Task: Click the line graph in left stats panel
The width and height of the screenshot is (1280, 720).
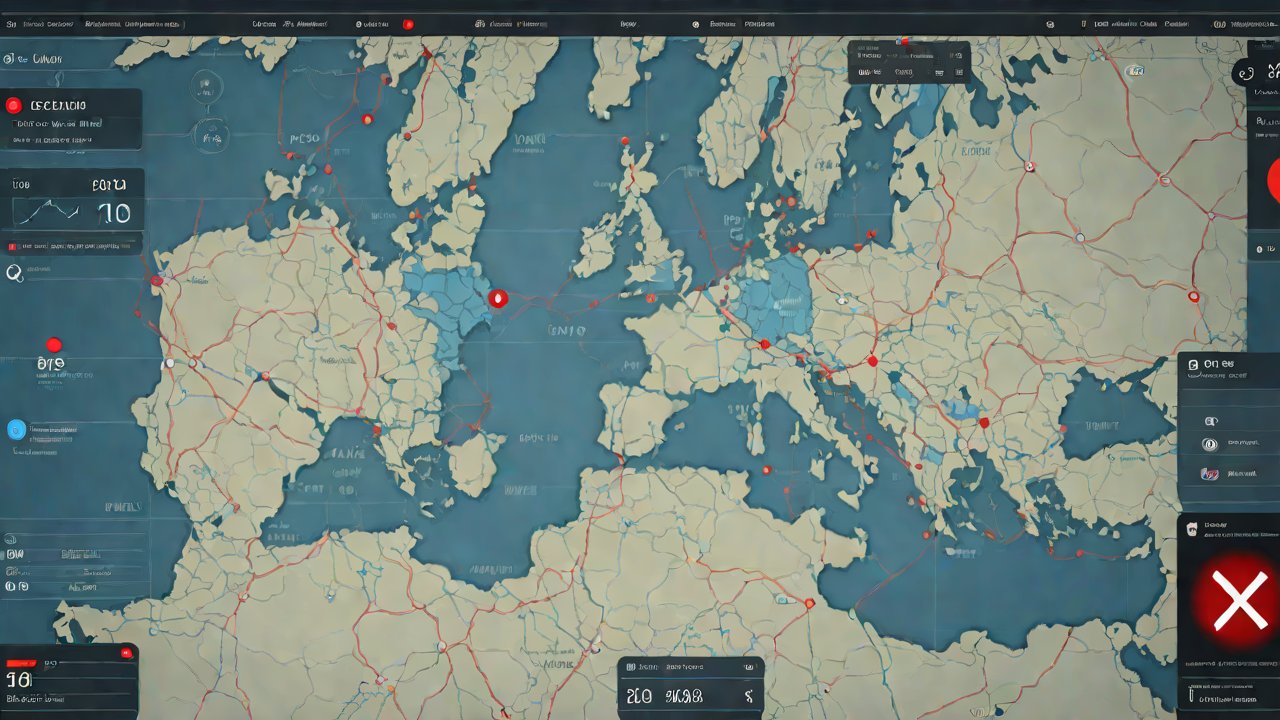Action: click(46, 211)
